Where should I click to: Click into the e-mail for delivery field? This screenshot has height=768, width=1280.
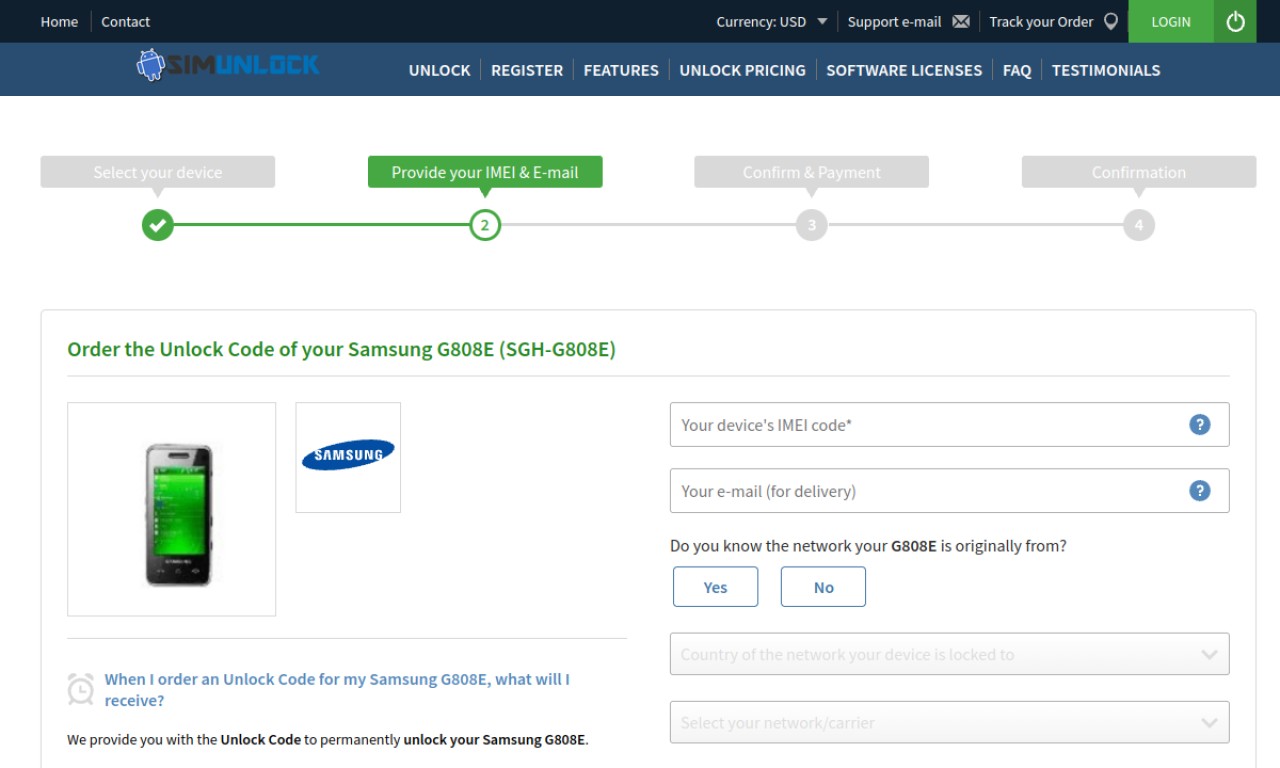coord(949,490)
